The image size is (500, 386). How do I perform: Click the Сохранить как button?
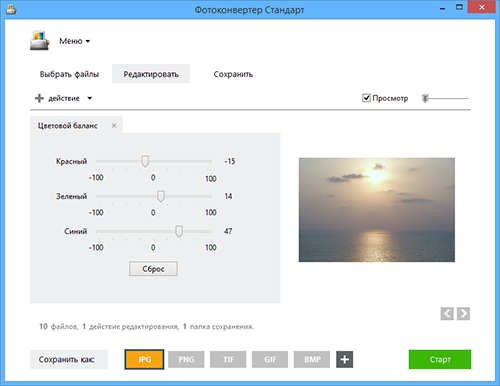[69, 359]
